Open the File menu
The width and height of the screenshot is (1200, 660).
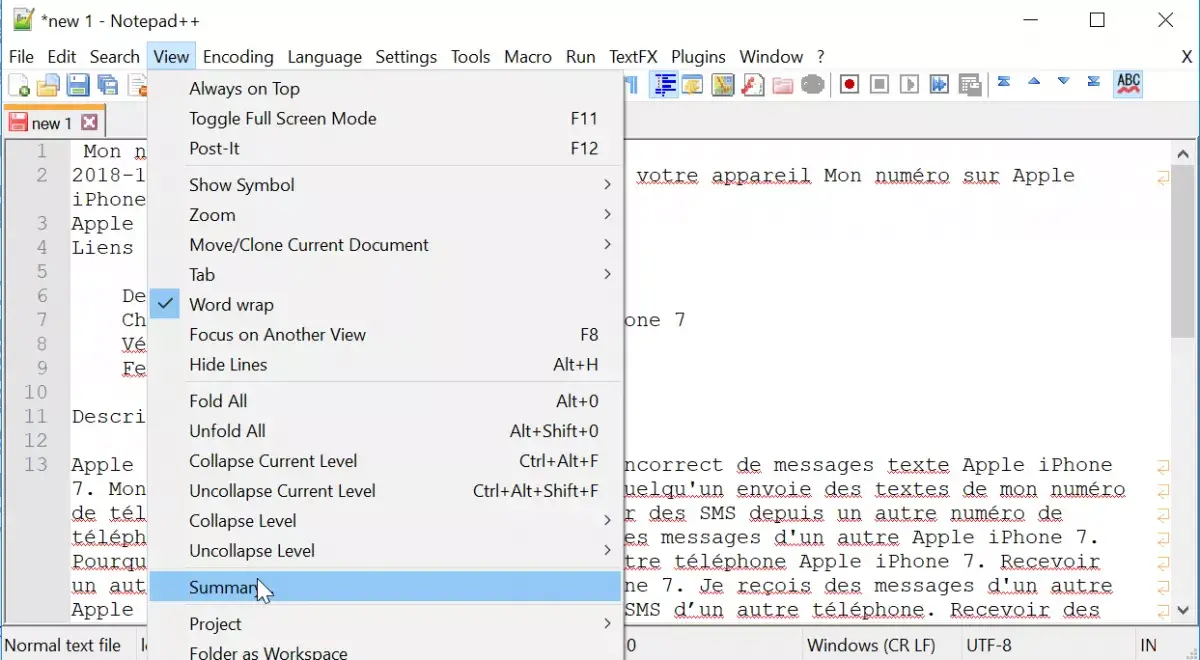(21, 57)
